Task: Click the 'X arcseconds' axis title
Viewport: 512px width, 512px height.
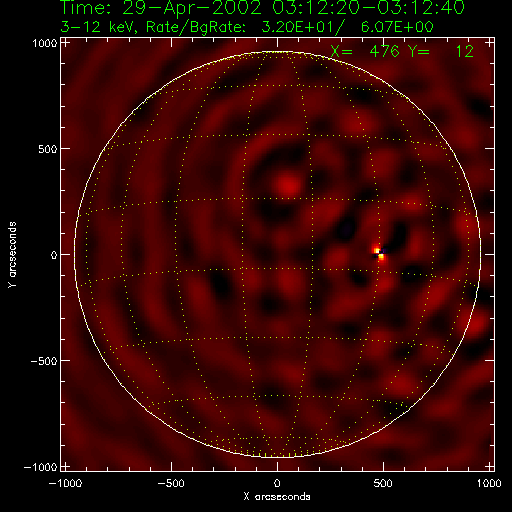Action: coord(277,497)
